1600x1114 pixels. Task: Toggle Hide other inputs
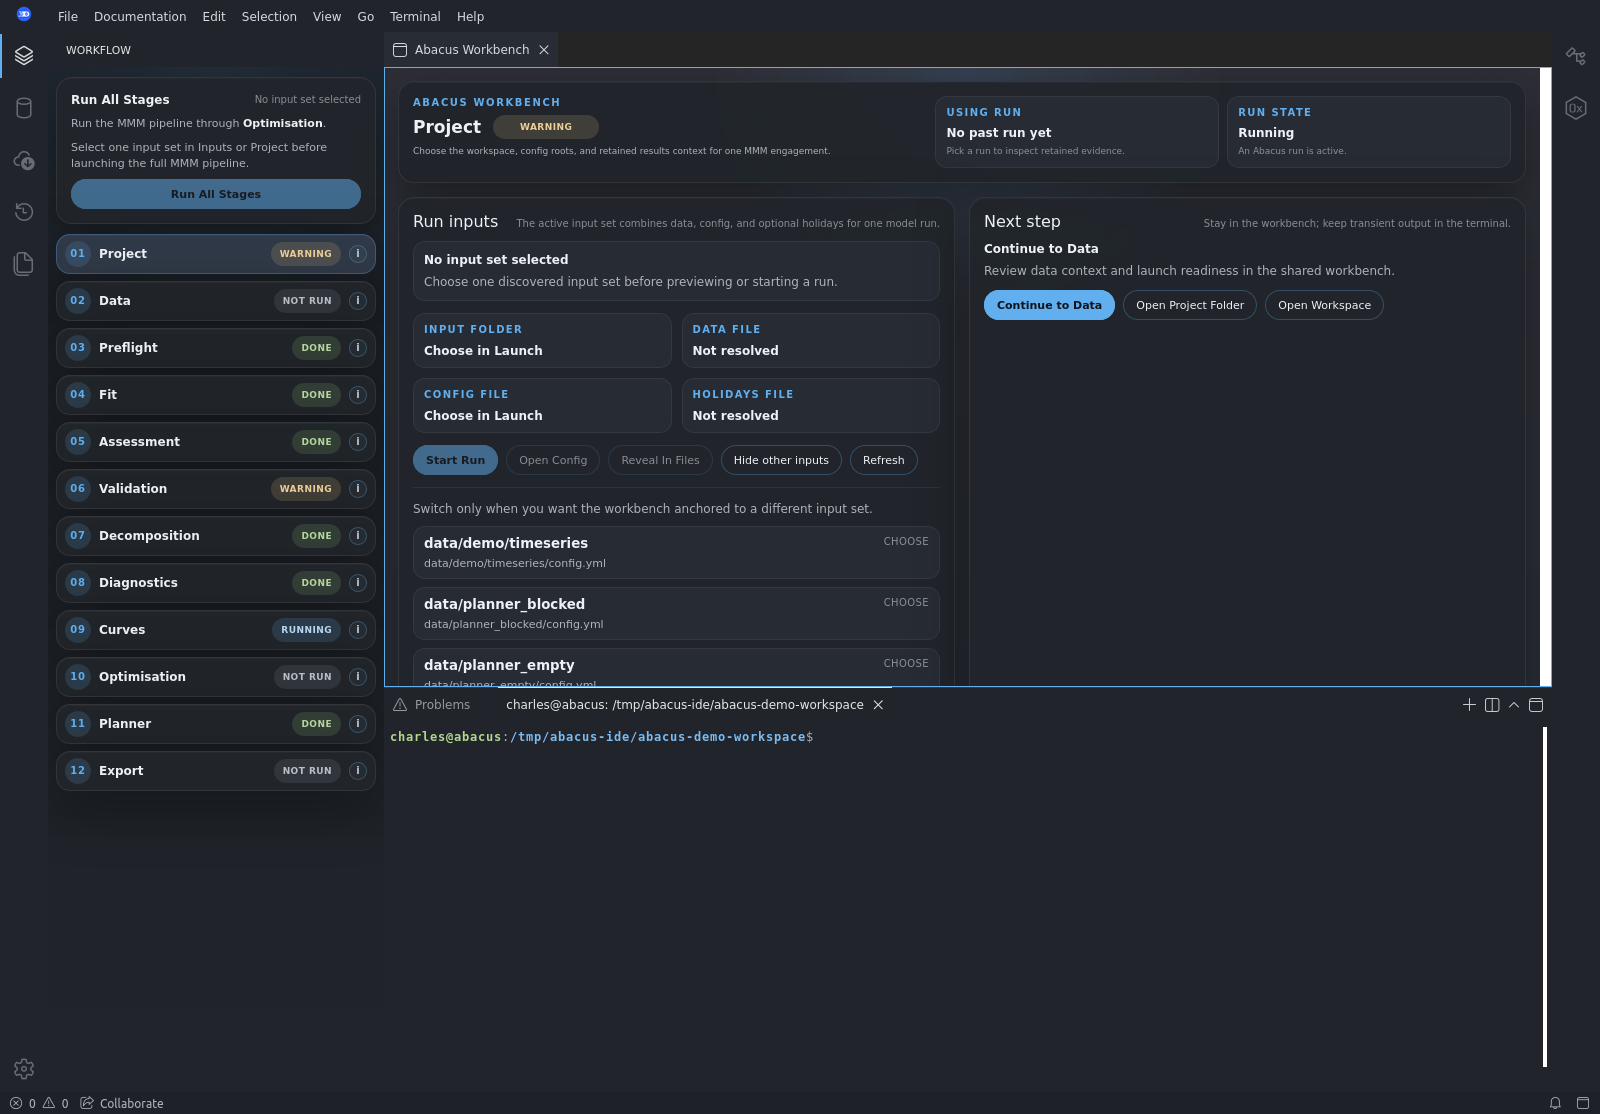tap(781, 460)
